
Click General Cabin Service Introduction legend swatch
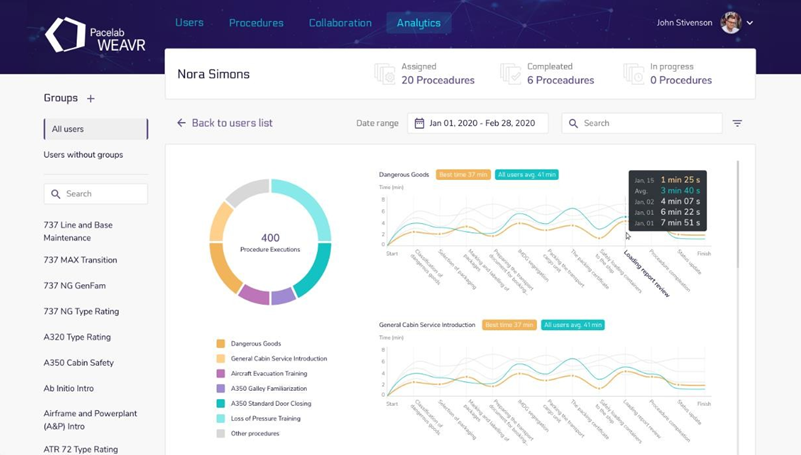click(221, 358)
